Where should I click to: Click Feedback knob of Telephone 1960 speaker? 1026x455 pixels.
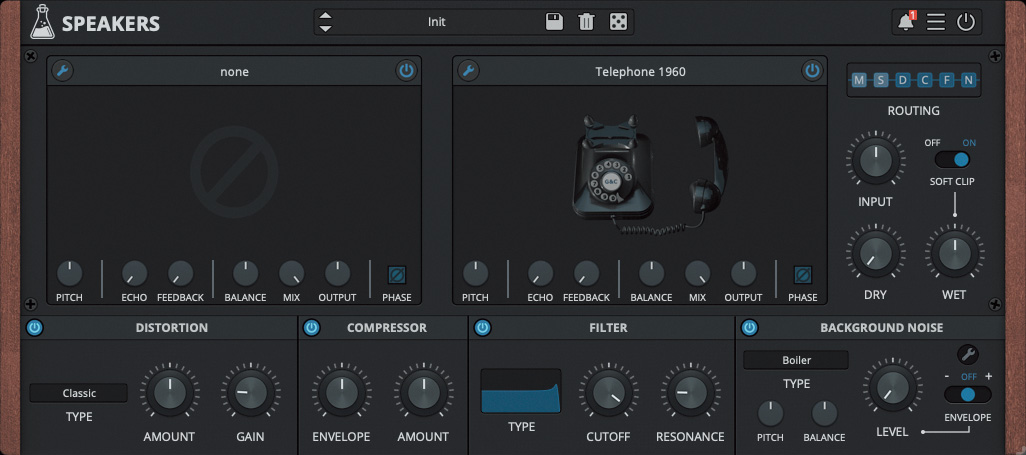[x=586, y=274]
